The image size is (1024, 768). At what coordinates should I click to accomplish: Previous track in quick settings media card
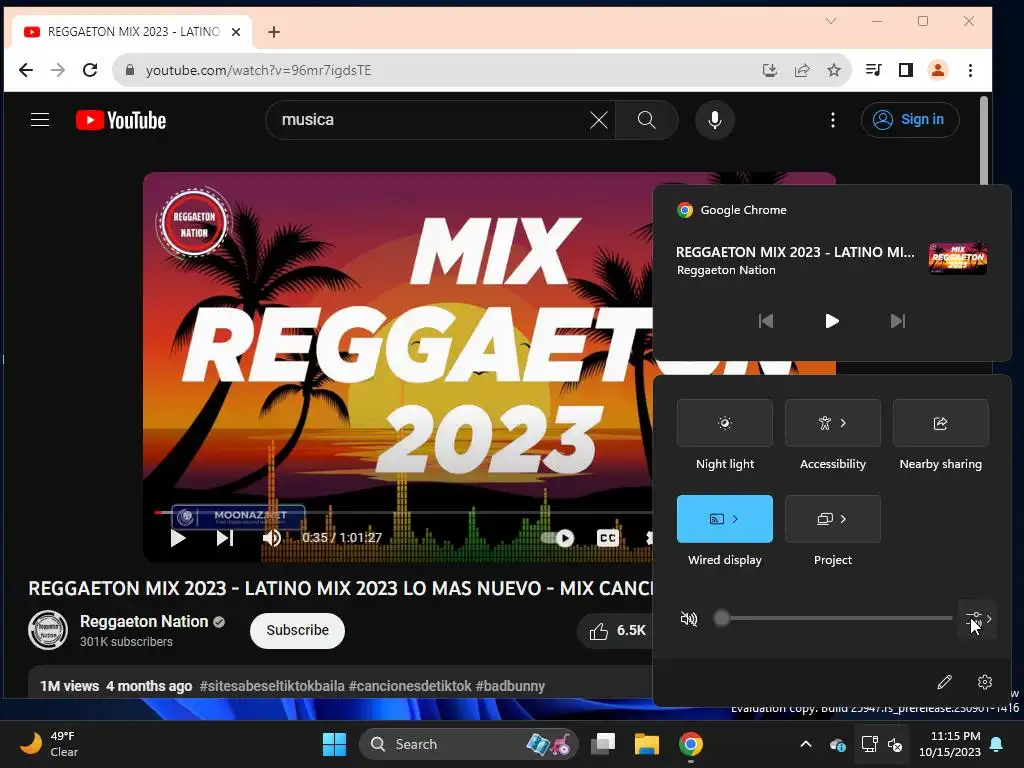point(765,321)
